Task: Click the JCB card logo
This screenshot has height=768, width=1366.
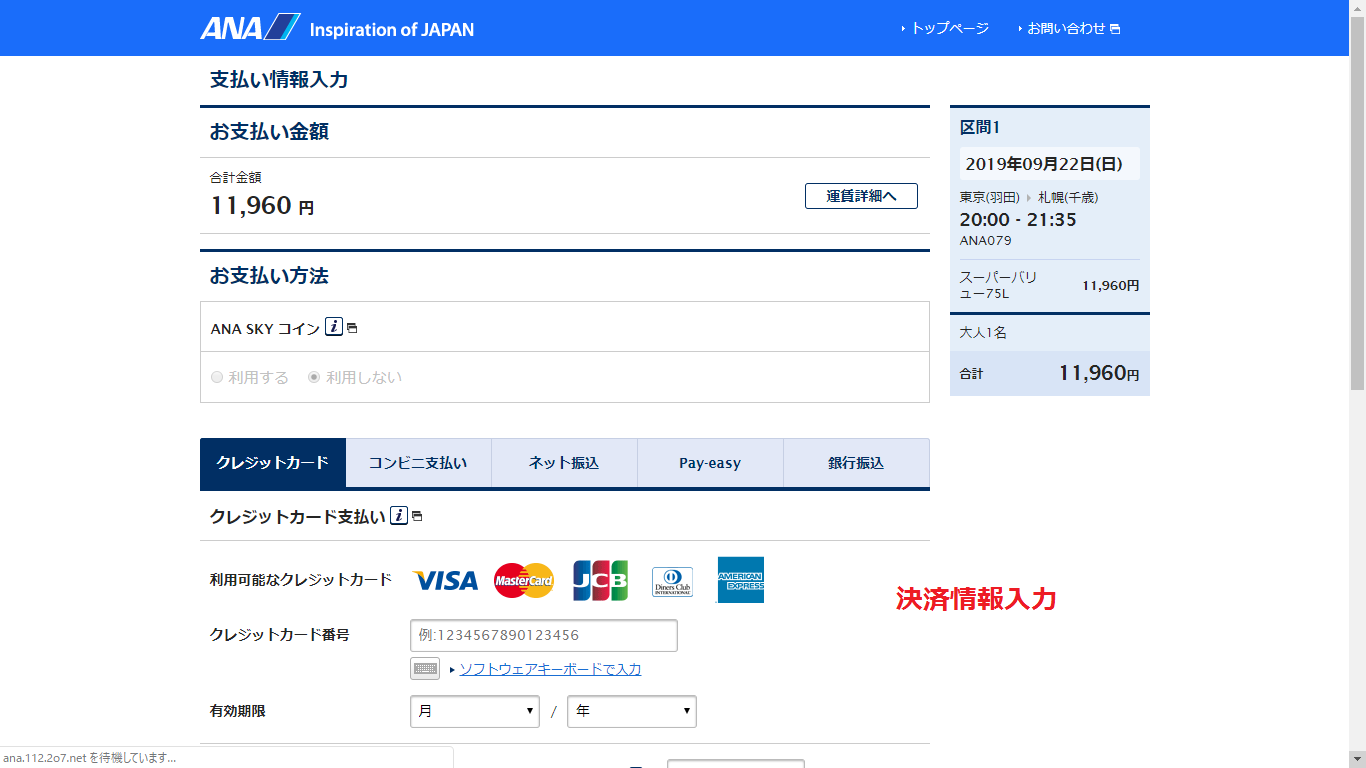Action: tap(600, 580)
